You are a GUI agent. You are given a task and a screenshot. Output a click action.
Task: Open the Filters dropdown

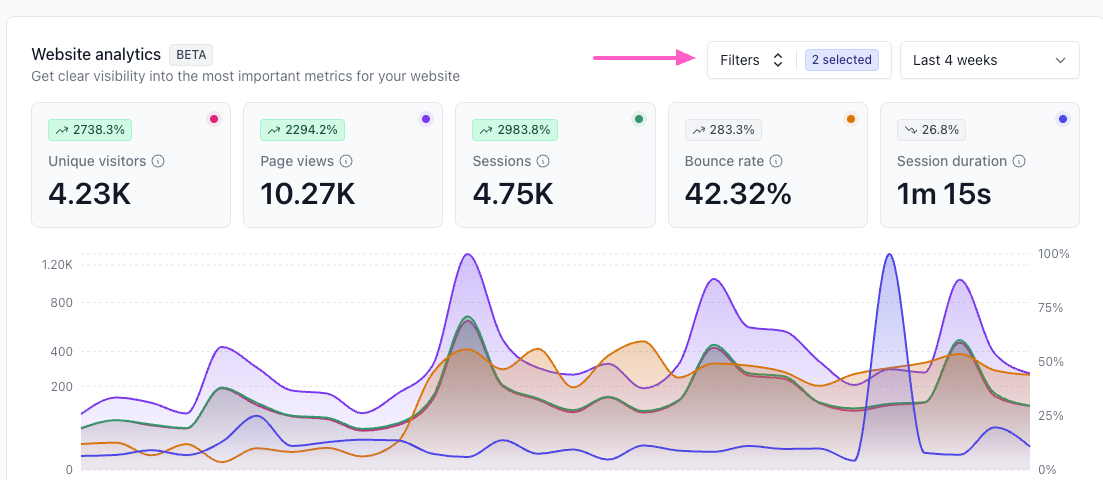(750, 60)
